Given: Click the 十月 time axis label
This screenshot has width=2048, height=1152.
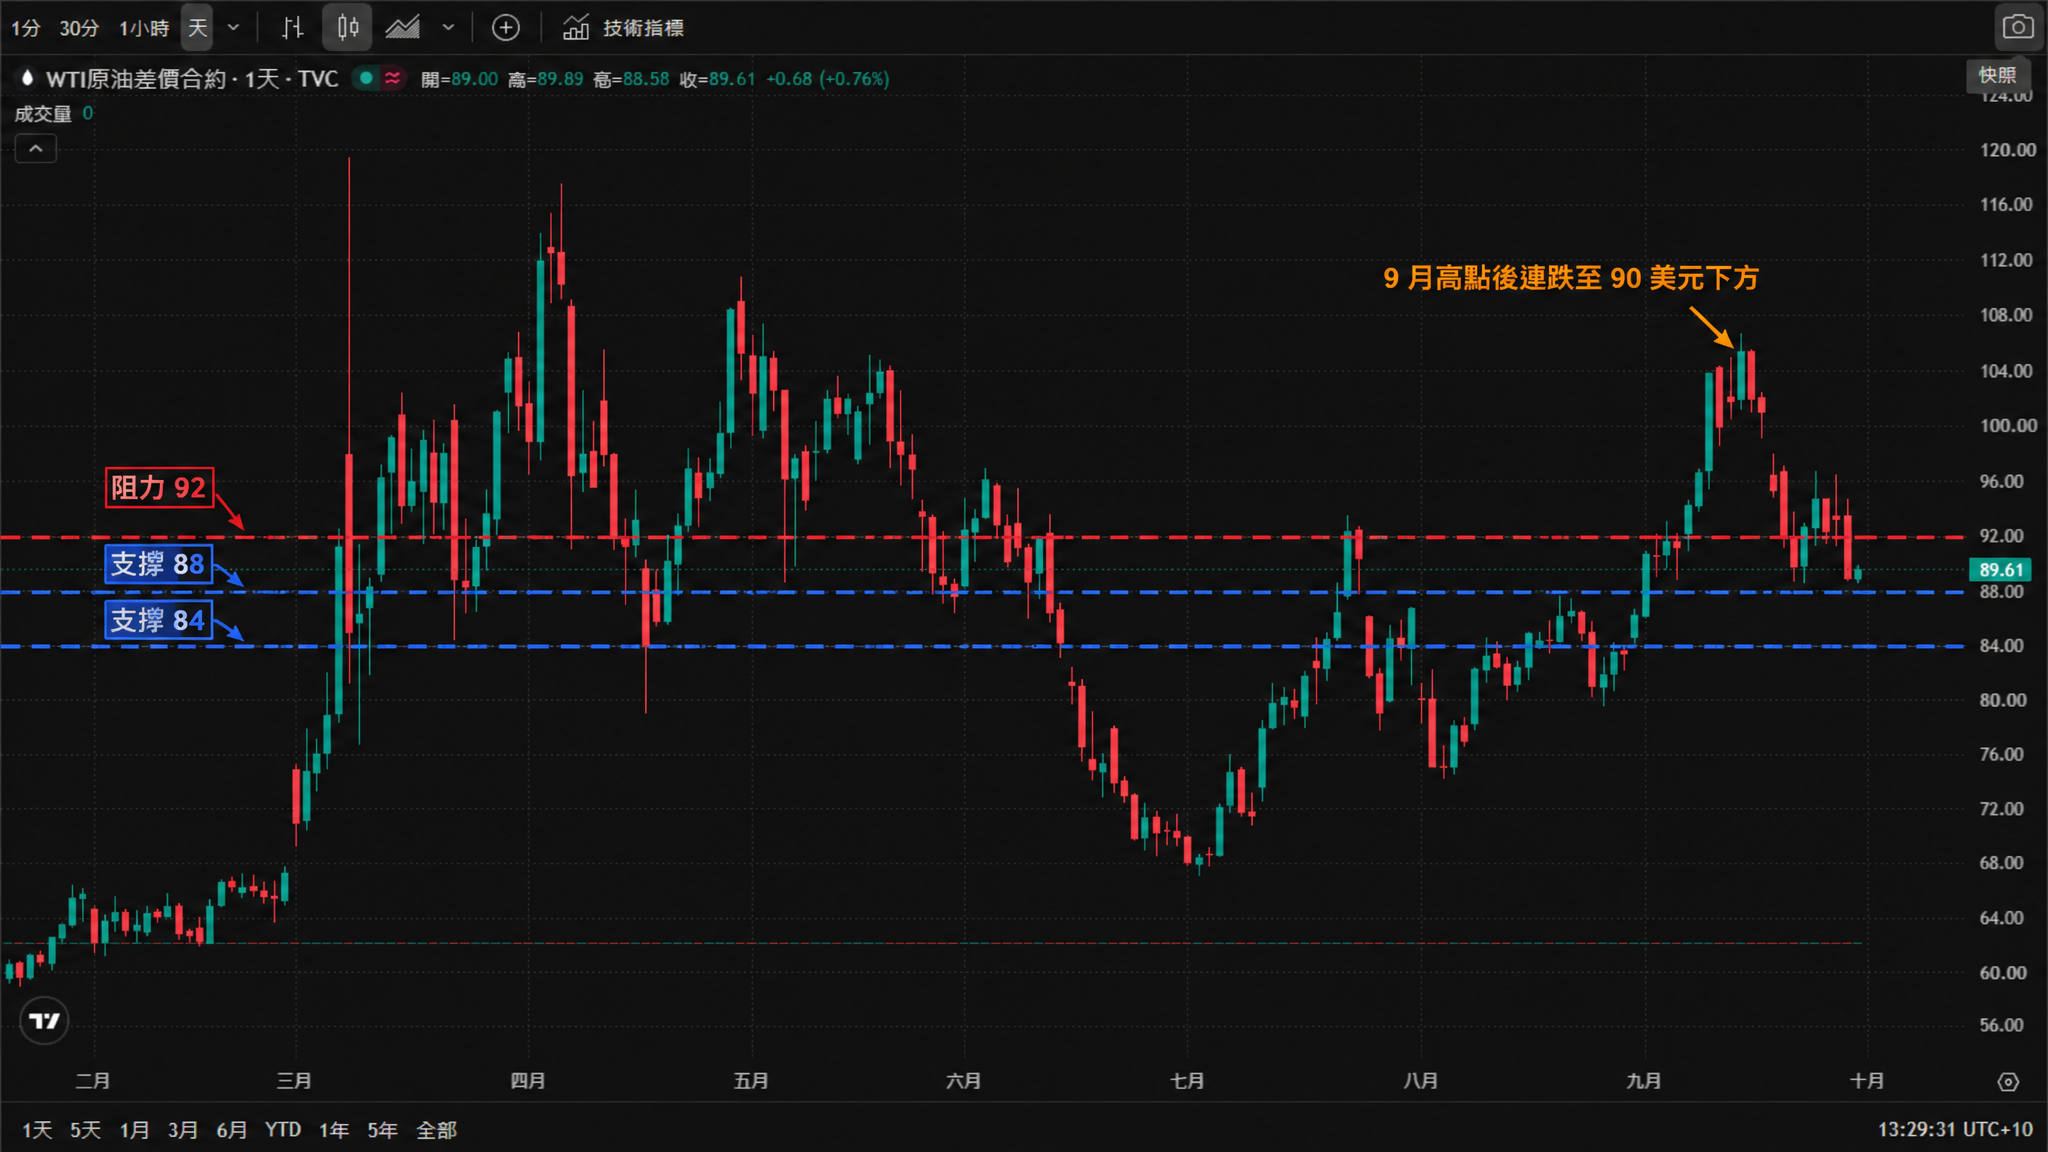Looking at the screenshot, I should [1867, 1081].
